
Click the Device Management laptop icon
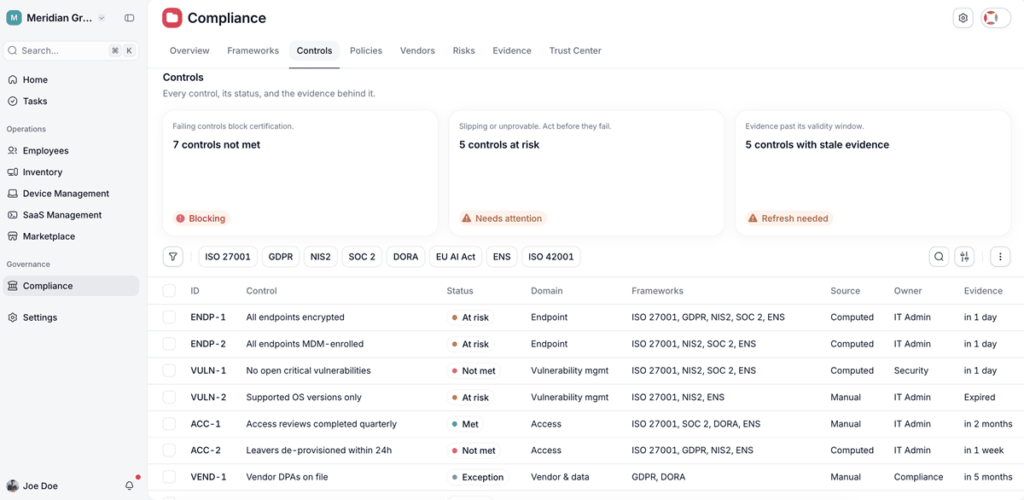click(12, 194)
